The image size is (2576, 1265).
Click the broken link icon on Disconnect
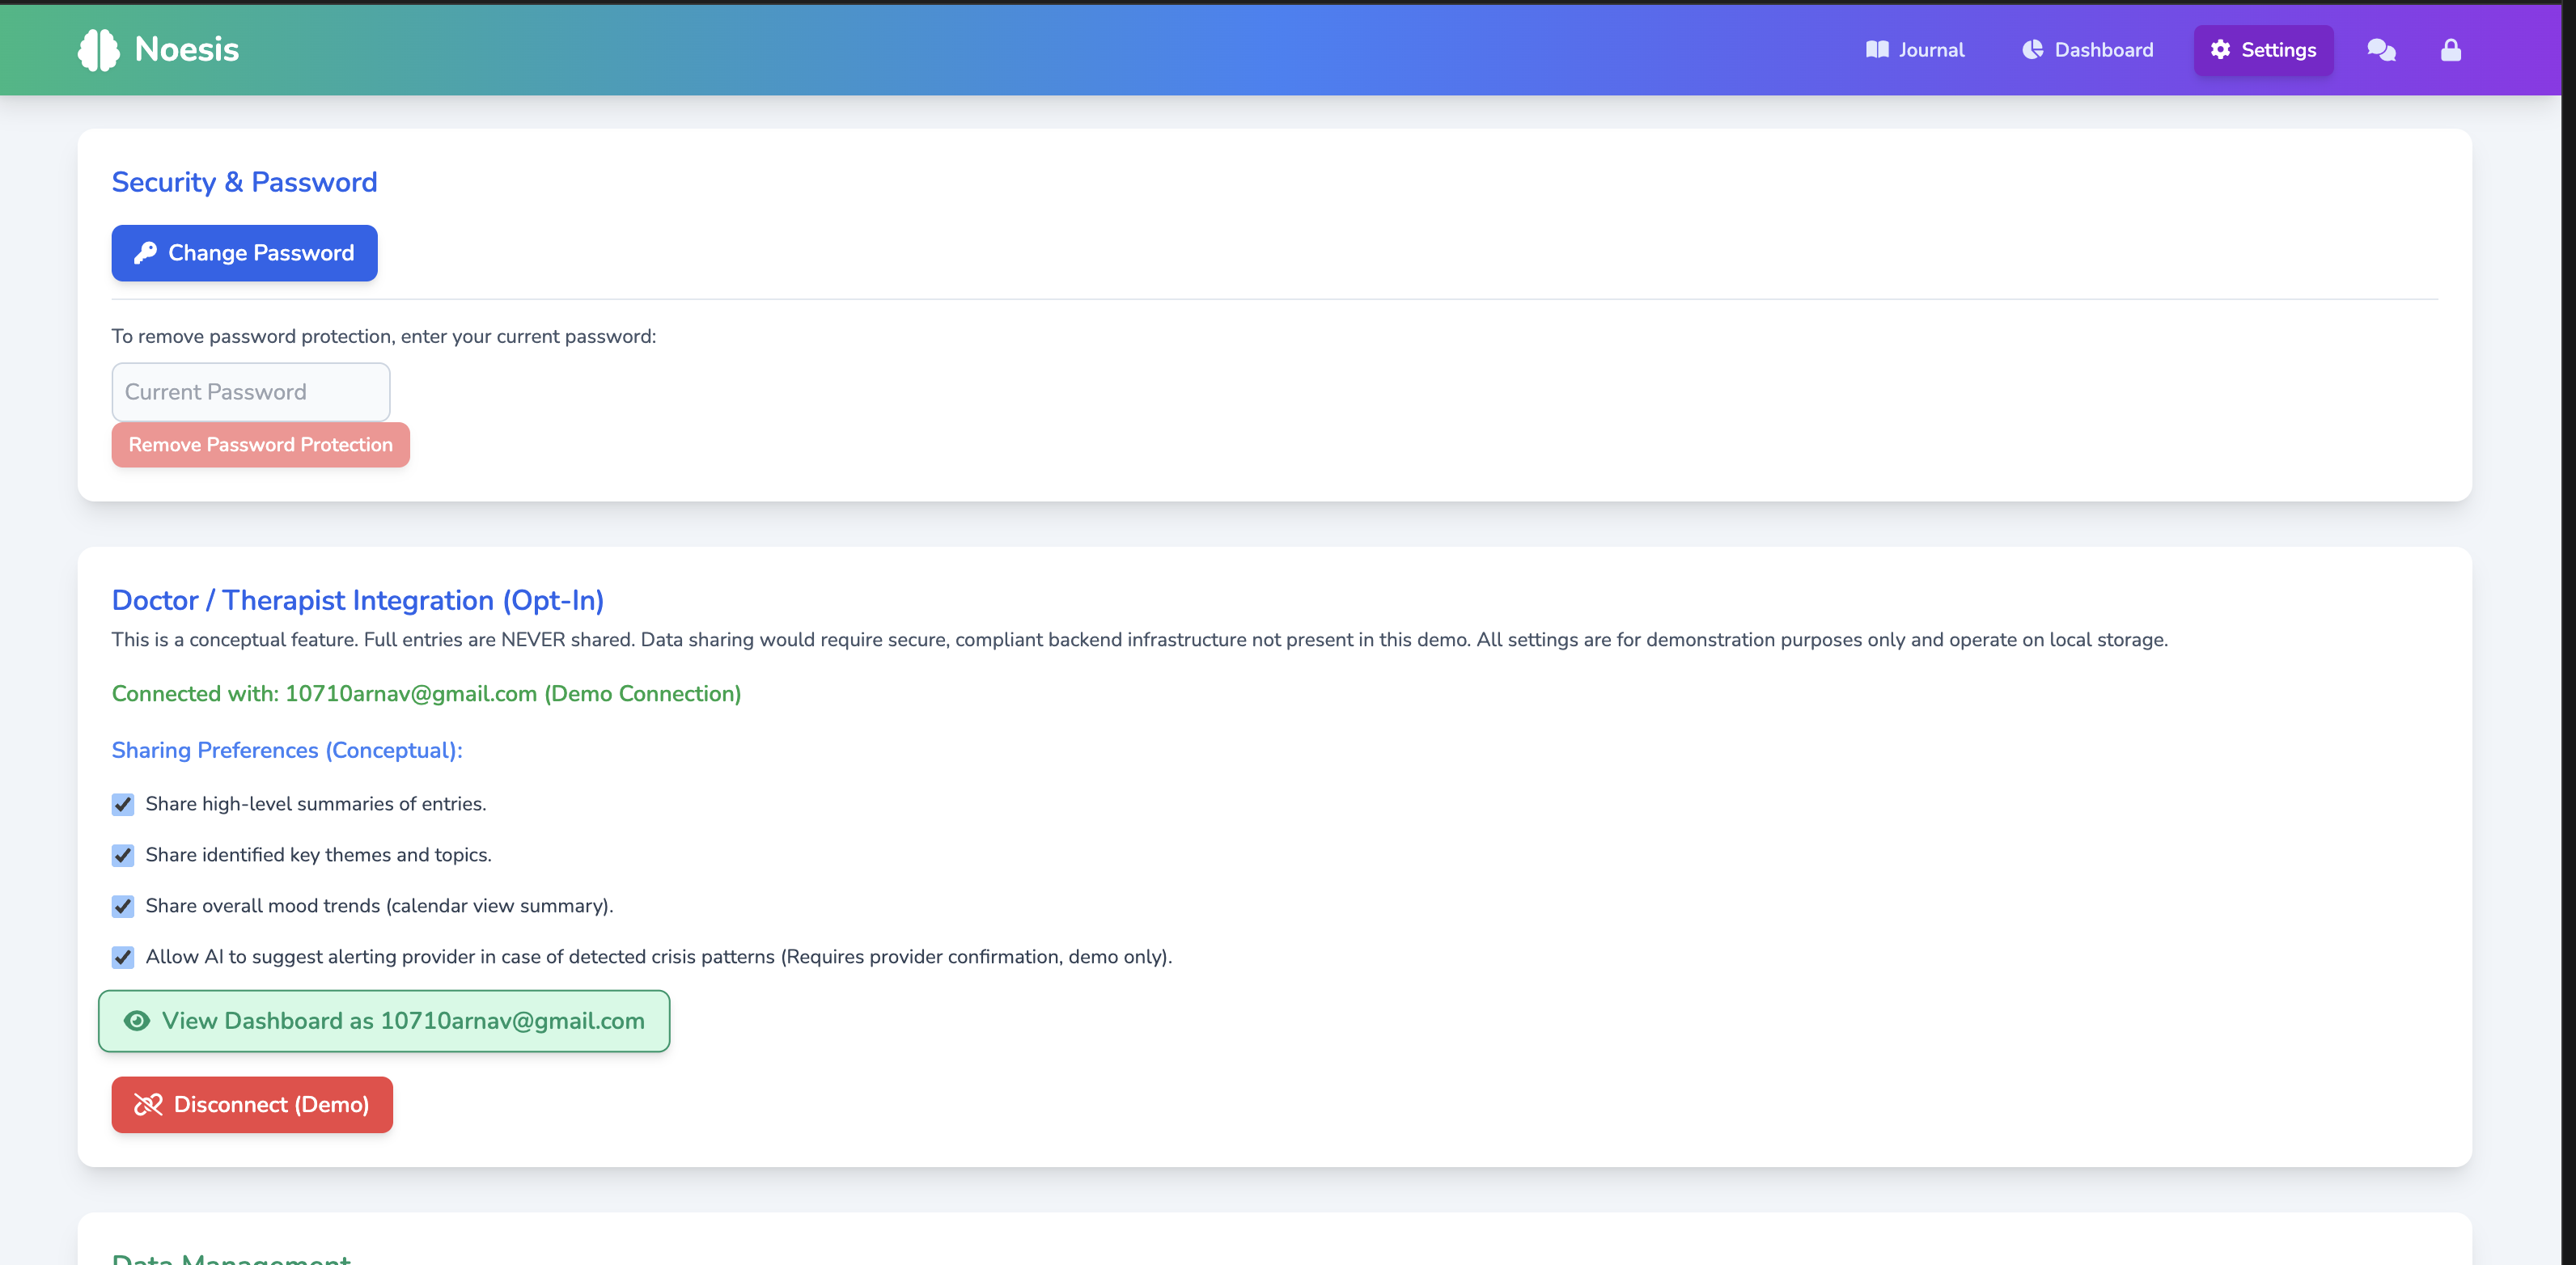coord(148,1104)
